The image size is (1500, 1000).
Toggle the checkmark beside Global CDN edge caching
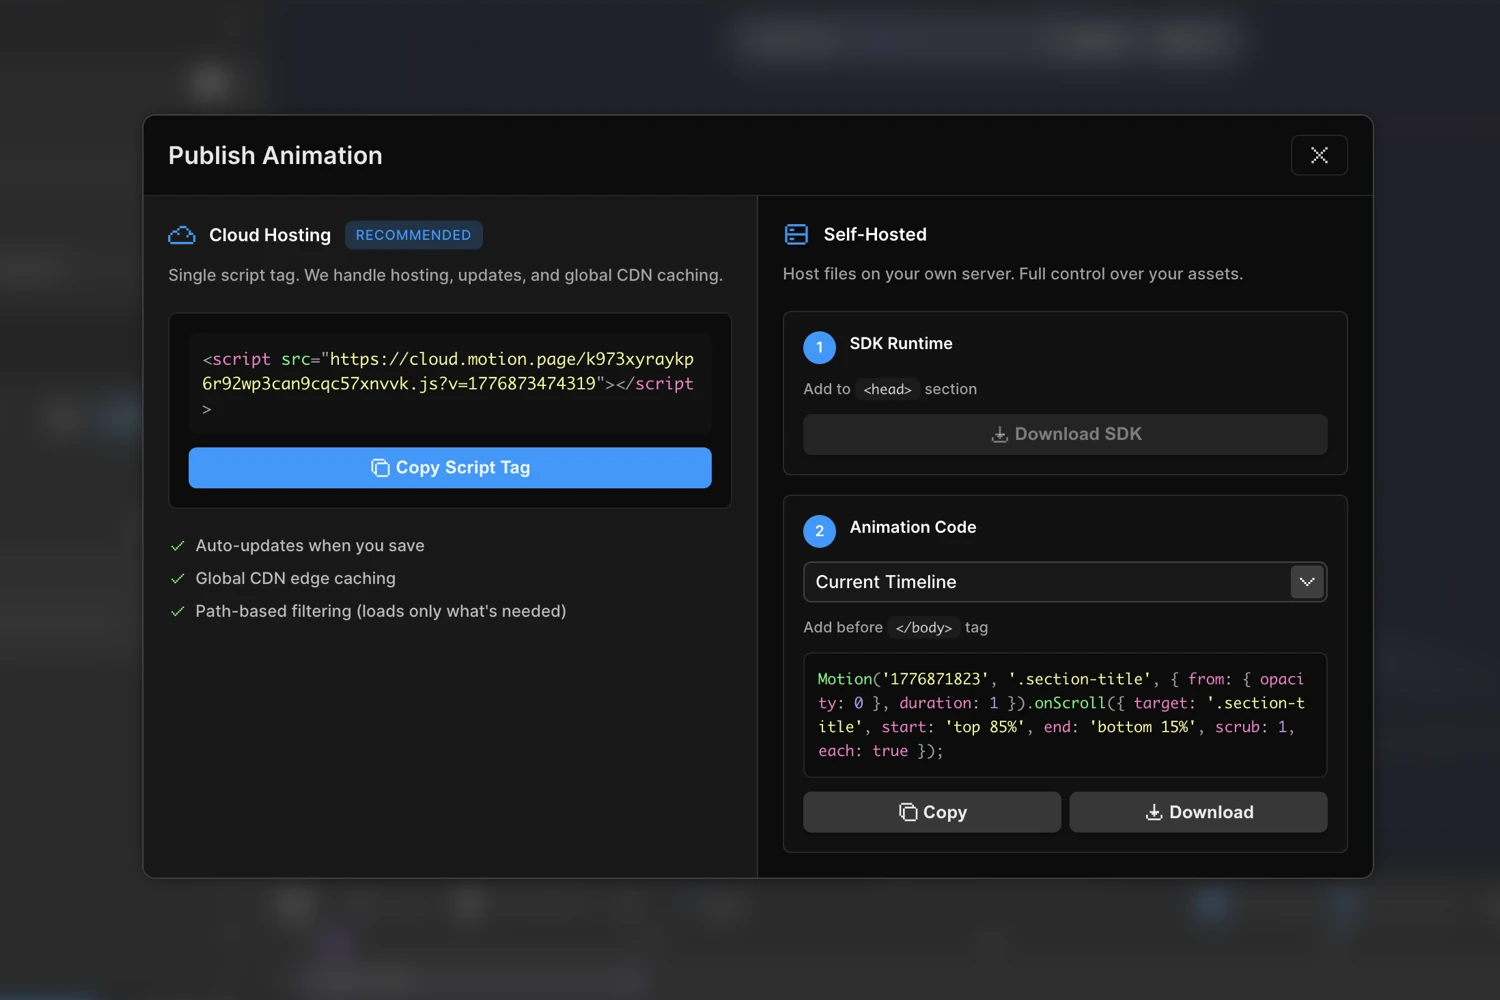[x=178, y=578]
